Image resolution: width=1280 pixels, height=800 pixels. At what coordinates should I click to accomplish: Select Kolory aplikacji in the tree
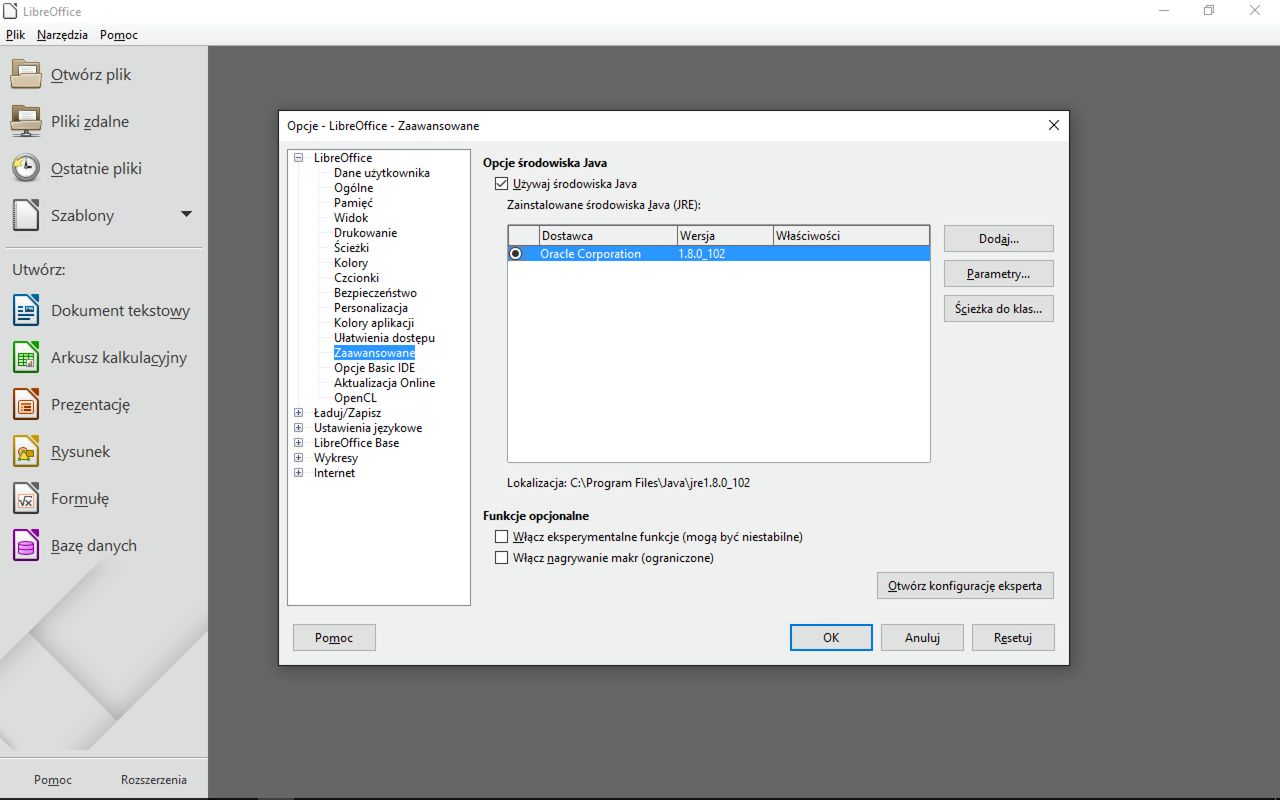click(x=374, y=323)
